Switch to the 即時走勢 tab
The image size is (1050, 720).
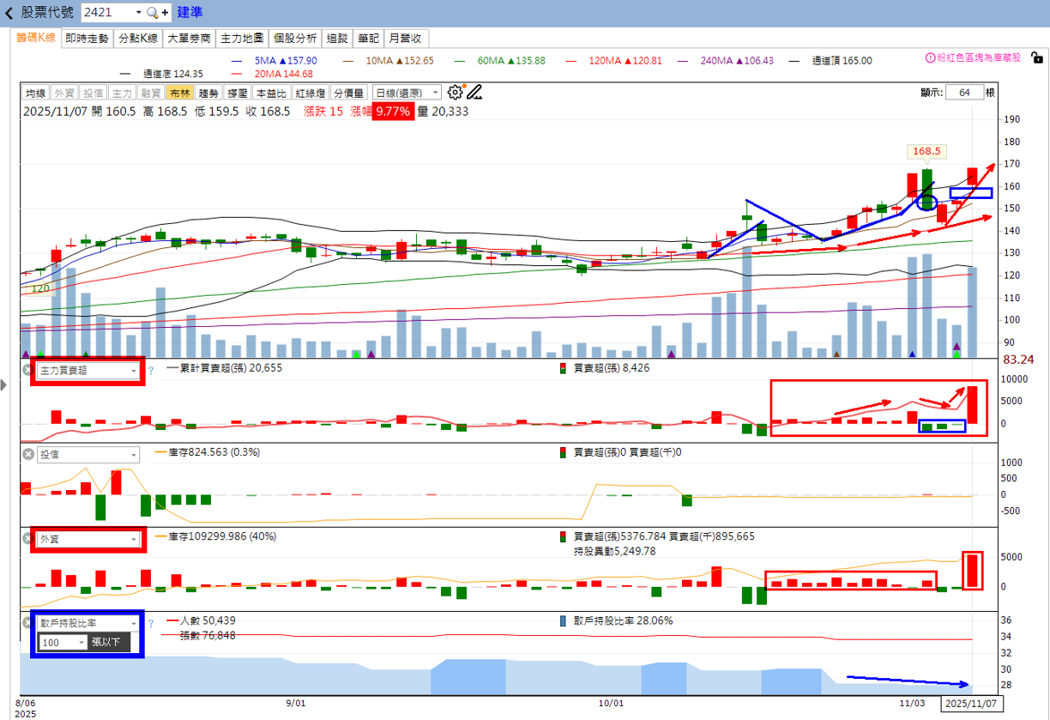click(x=86, y=38)
